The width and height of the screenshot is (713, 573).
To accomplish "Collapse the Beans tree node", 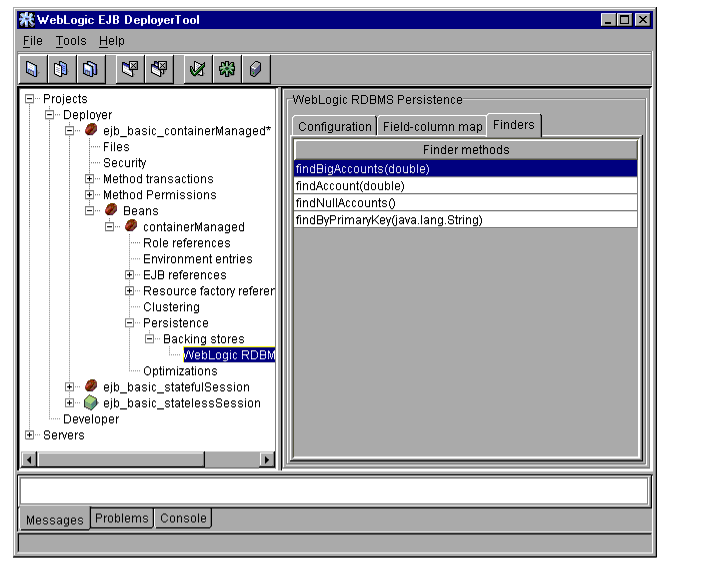I will [x=90, y=211].
